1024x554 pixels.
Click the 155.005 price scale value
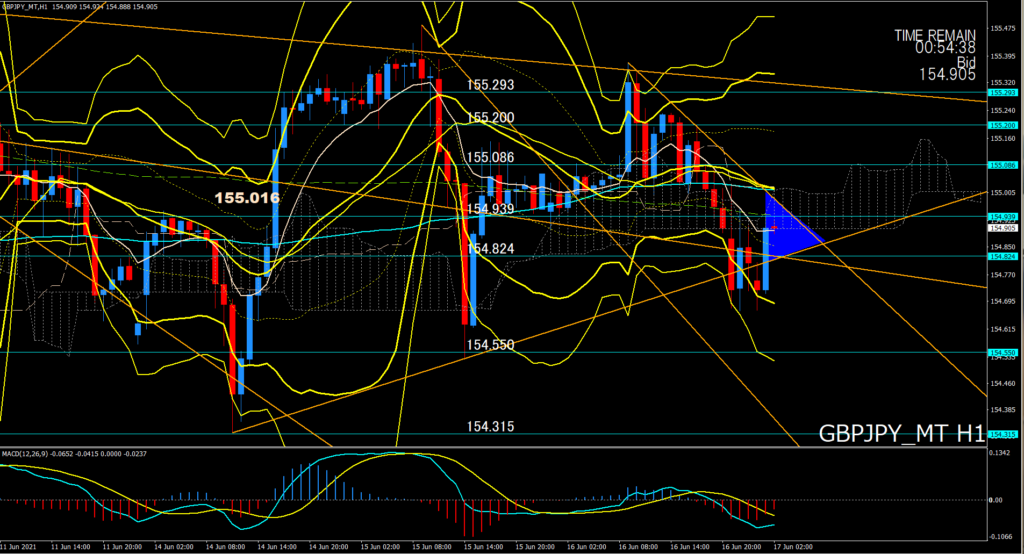click(1002, 193)
